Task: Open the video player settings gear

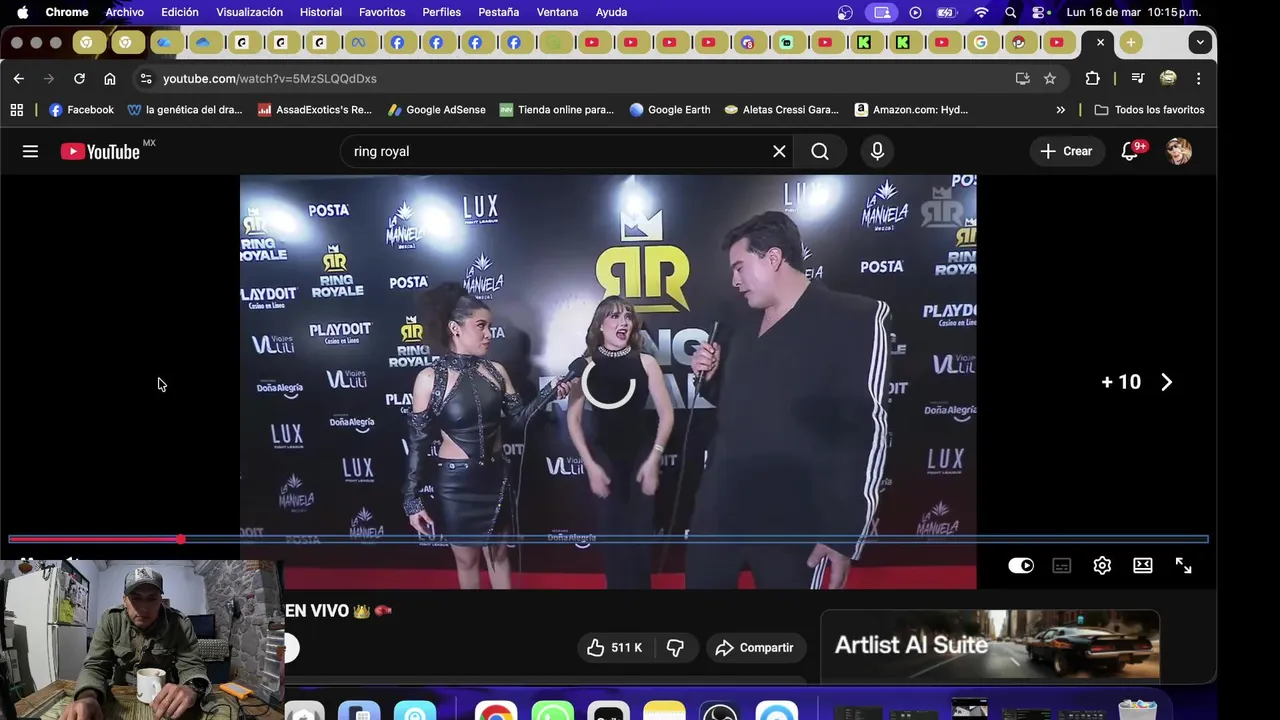Action: (x=1102, y=566)
